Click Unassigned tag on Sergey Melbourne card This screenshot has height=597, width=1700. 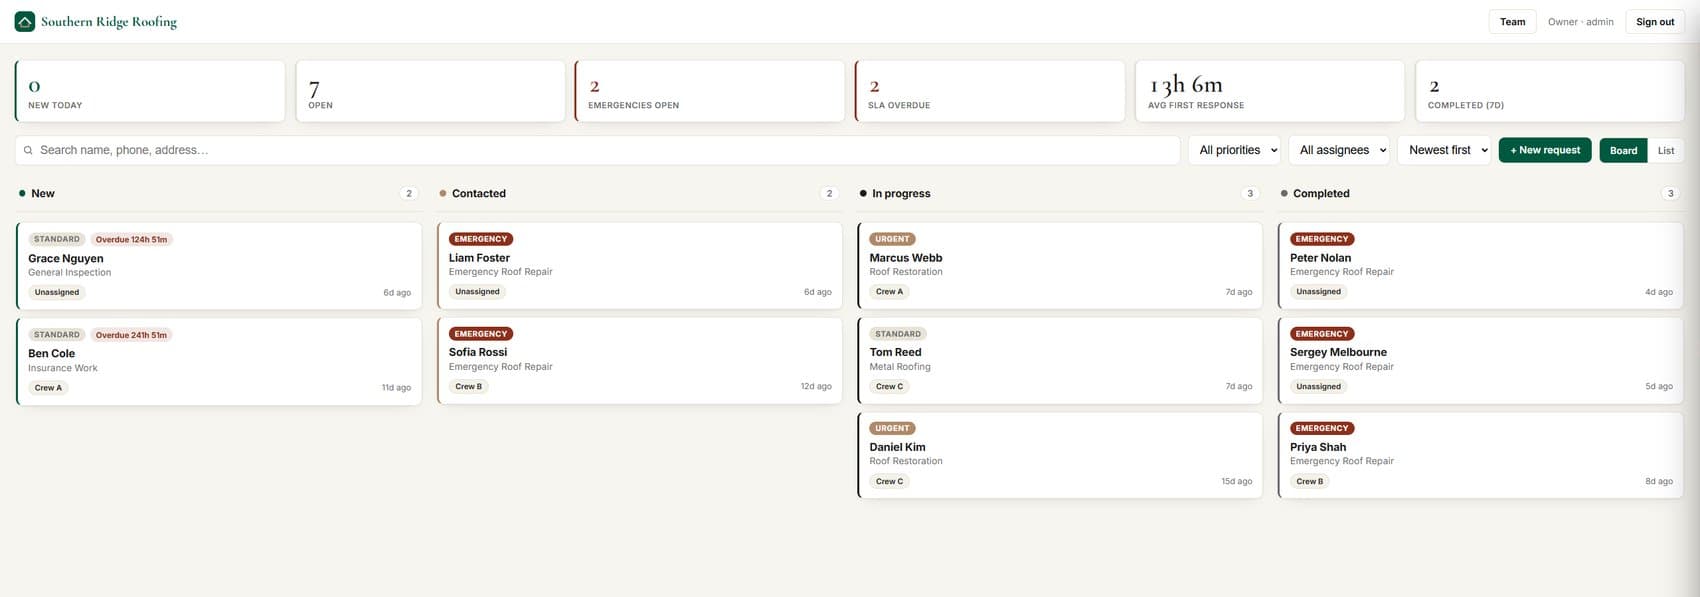pyautogui.click(x=1318, y=386)
